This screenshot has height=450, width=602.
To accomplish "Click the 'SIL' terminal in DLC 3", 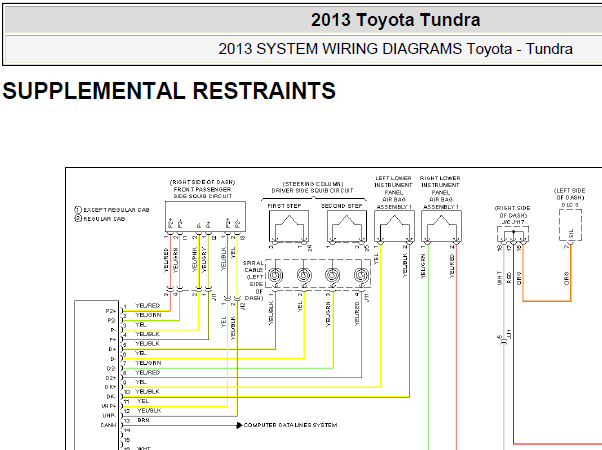I will (x=571, y=233).
